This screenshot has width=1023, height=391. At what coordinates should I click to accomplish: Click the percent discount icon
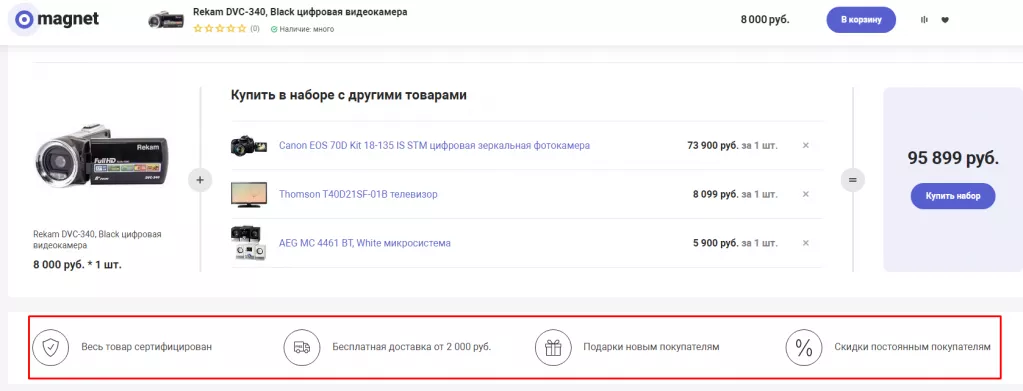(x=804, y=347)
